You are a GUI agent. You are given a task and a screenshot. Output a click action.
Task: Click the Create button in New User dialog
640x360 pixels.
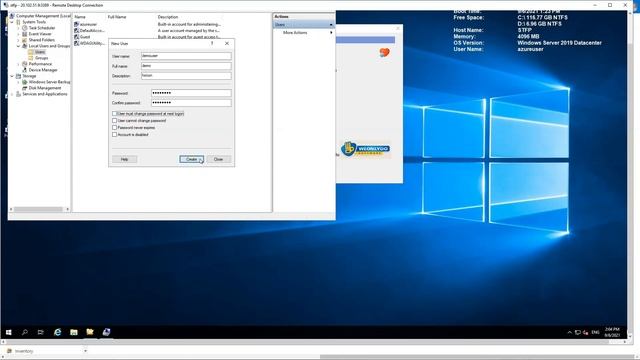point(191,159)
